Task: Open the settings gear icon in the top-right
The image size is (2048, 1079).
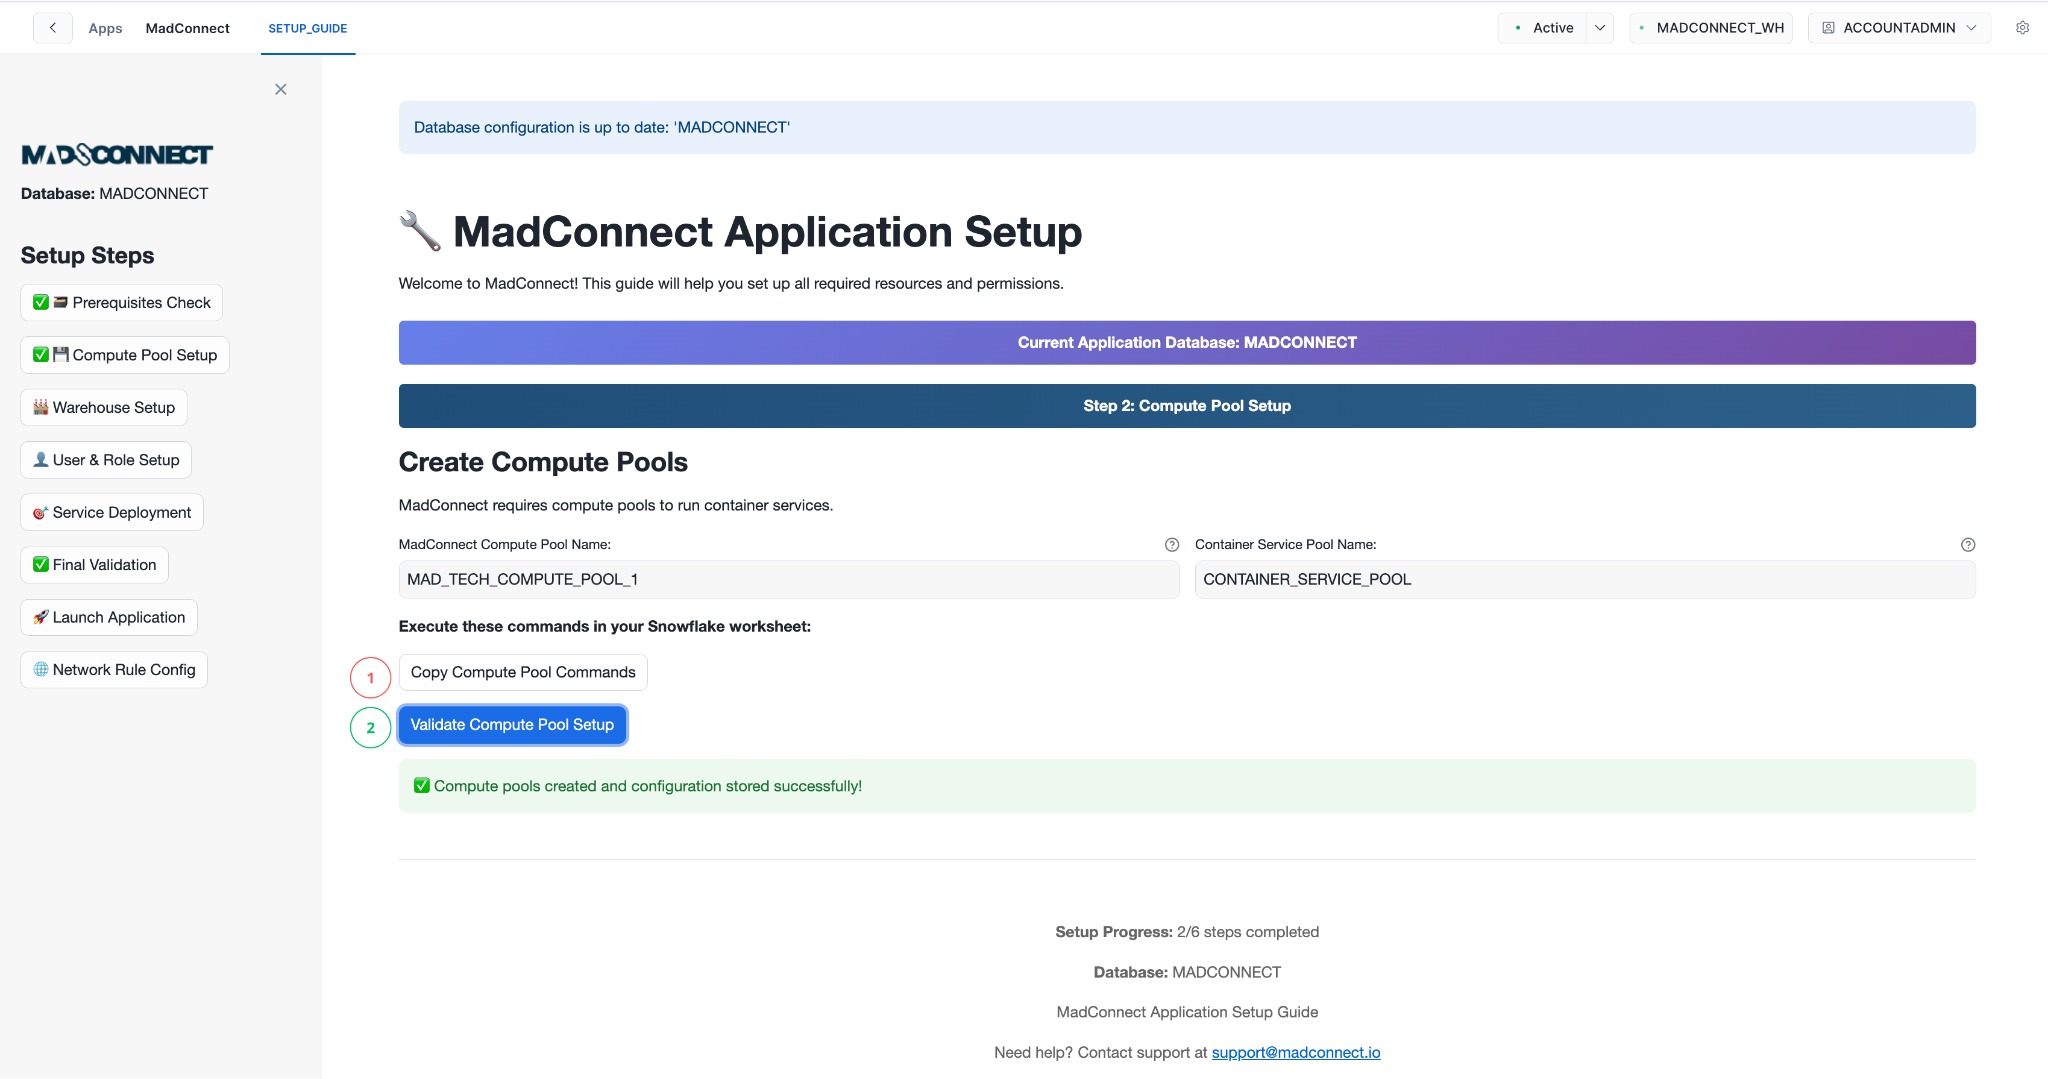Action: [2022, 28]
